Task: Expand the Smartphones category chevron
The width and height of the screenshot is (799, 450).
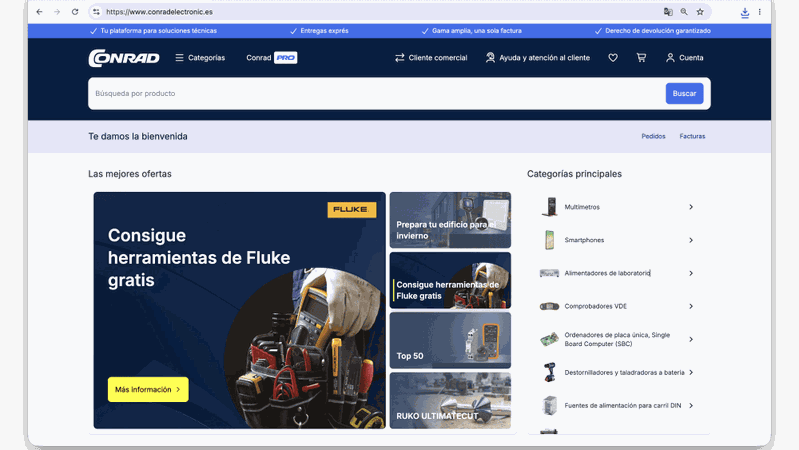Action: coord(691,240)
